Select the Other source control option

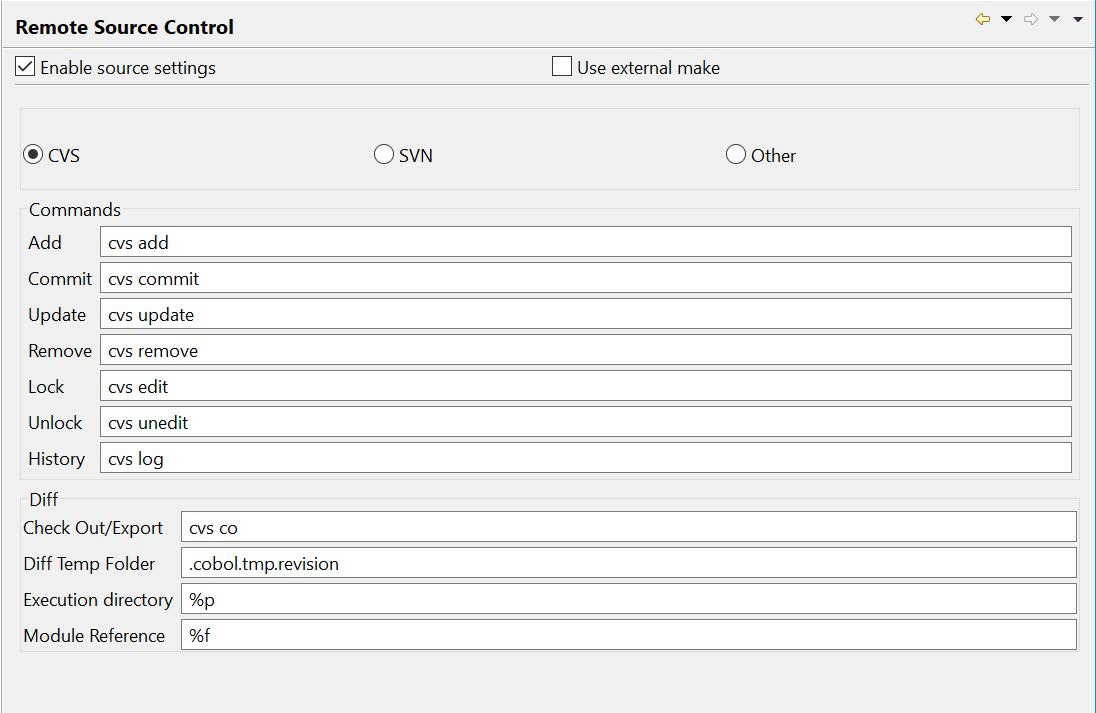[x=736, y=154]
